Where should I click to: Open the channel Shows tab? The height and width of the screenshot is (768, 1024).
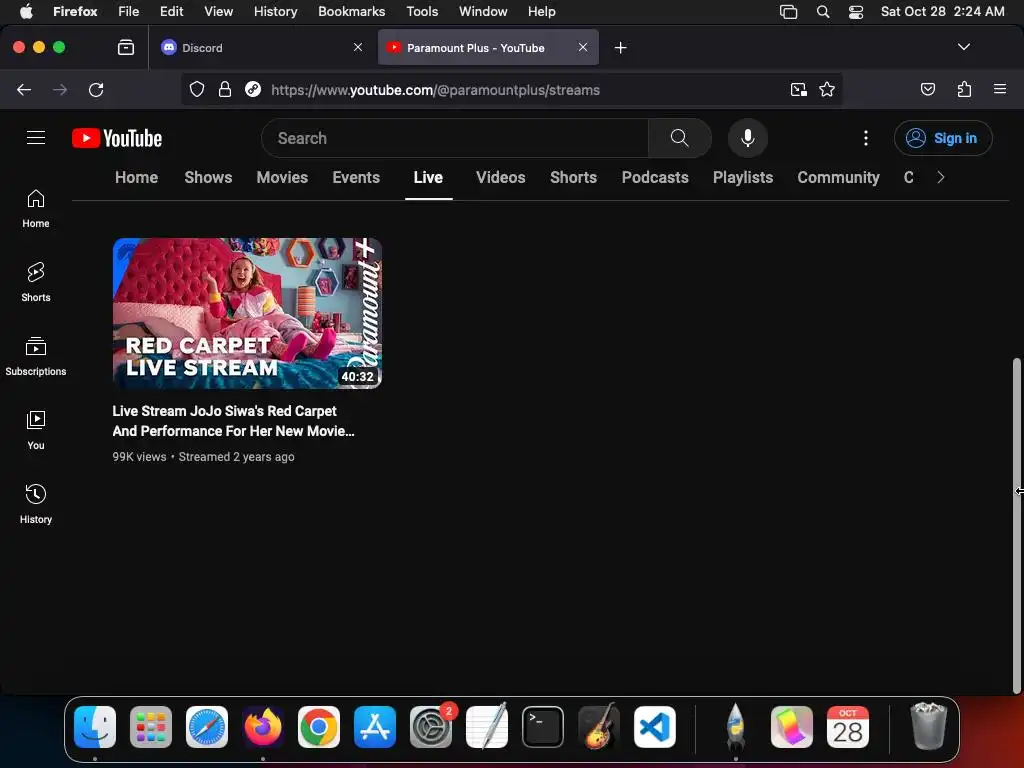pyautogui.click(x=208, y=177)
